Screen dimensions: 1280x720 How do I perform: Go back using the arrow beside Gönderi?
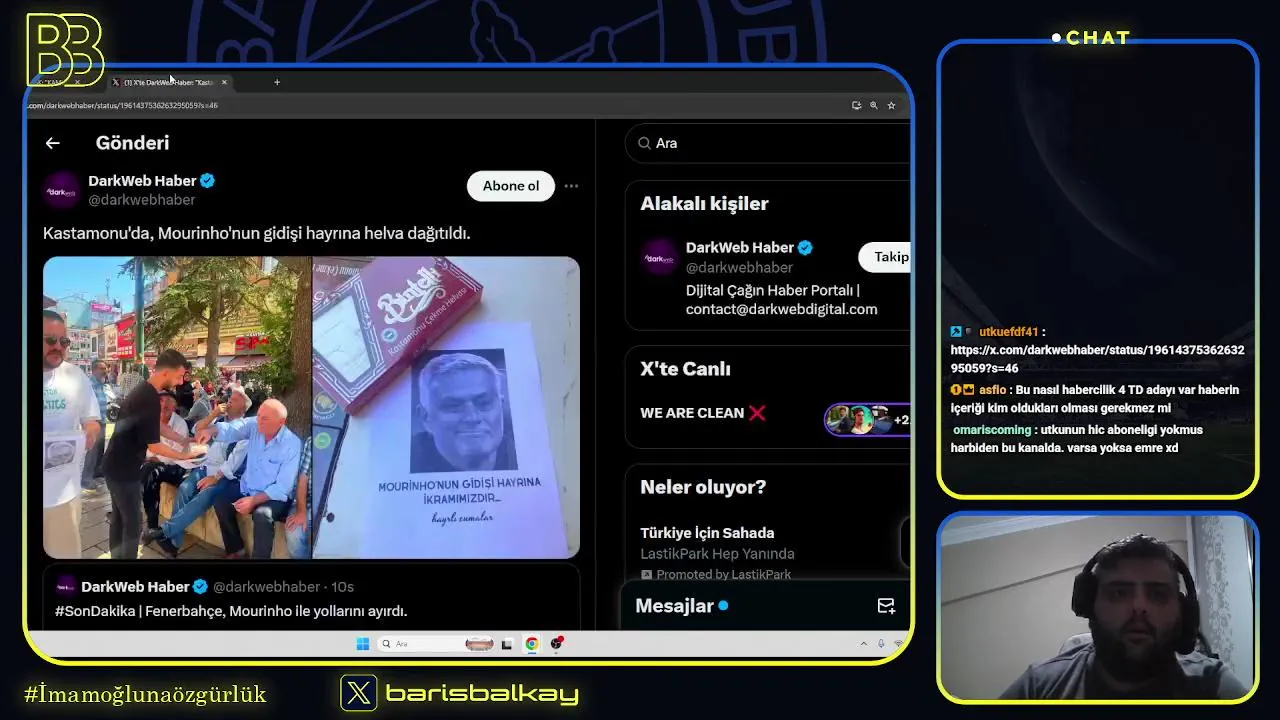52,143
